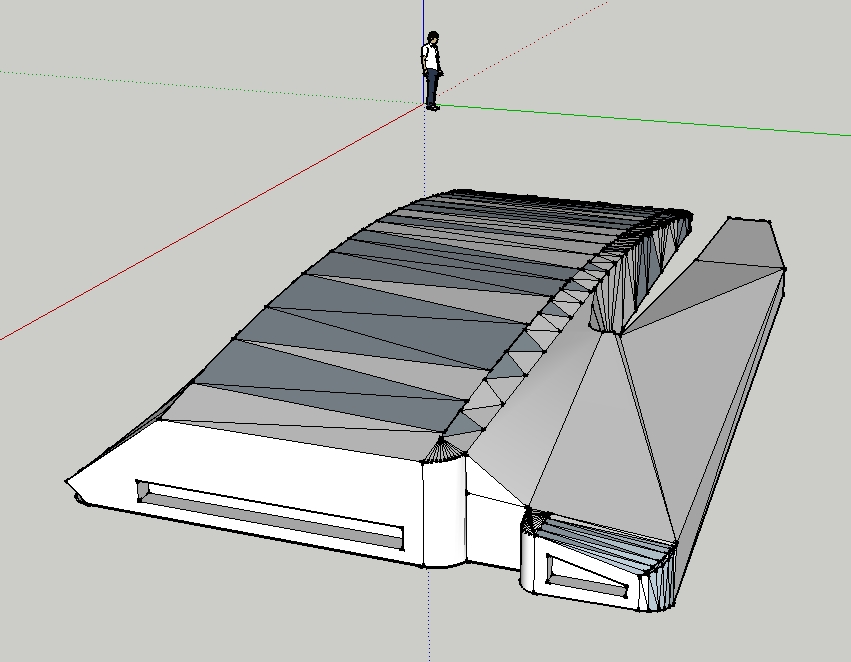Select the long window recess on front wall

click(x=270, y=513)
